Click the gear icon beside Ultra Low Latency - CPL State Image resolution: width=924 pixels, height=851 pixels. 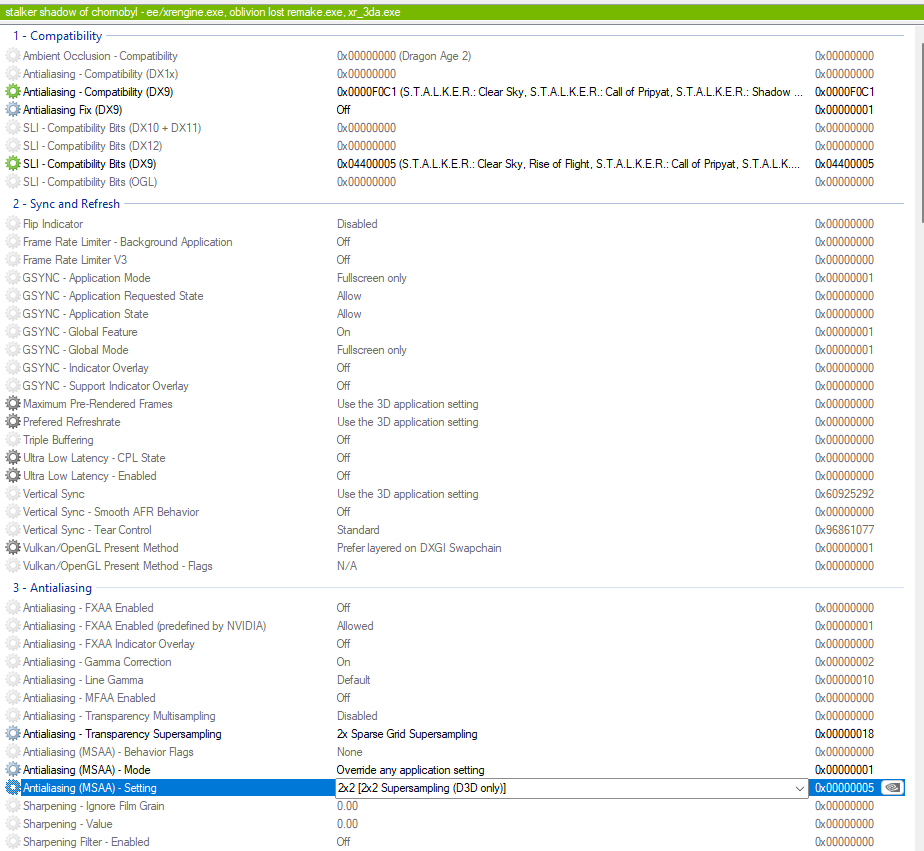click(x=13, y=458)
